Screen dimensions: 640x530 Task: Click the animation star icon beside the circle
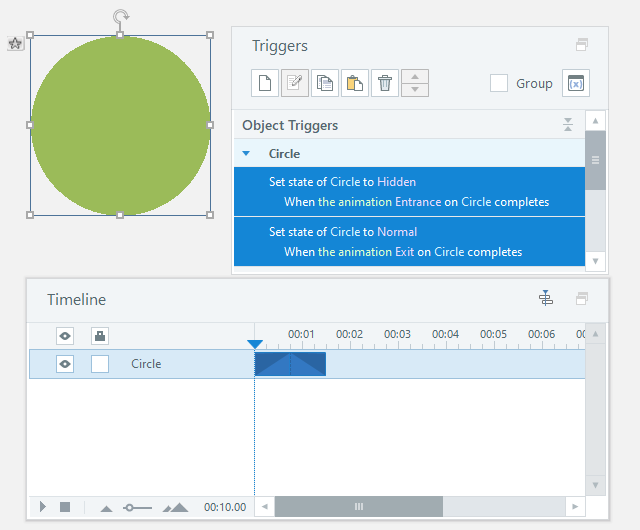point(15,43)
